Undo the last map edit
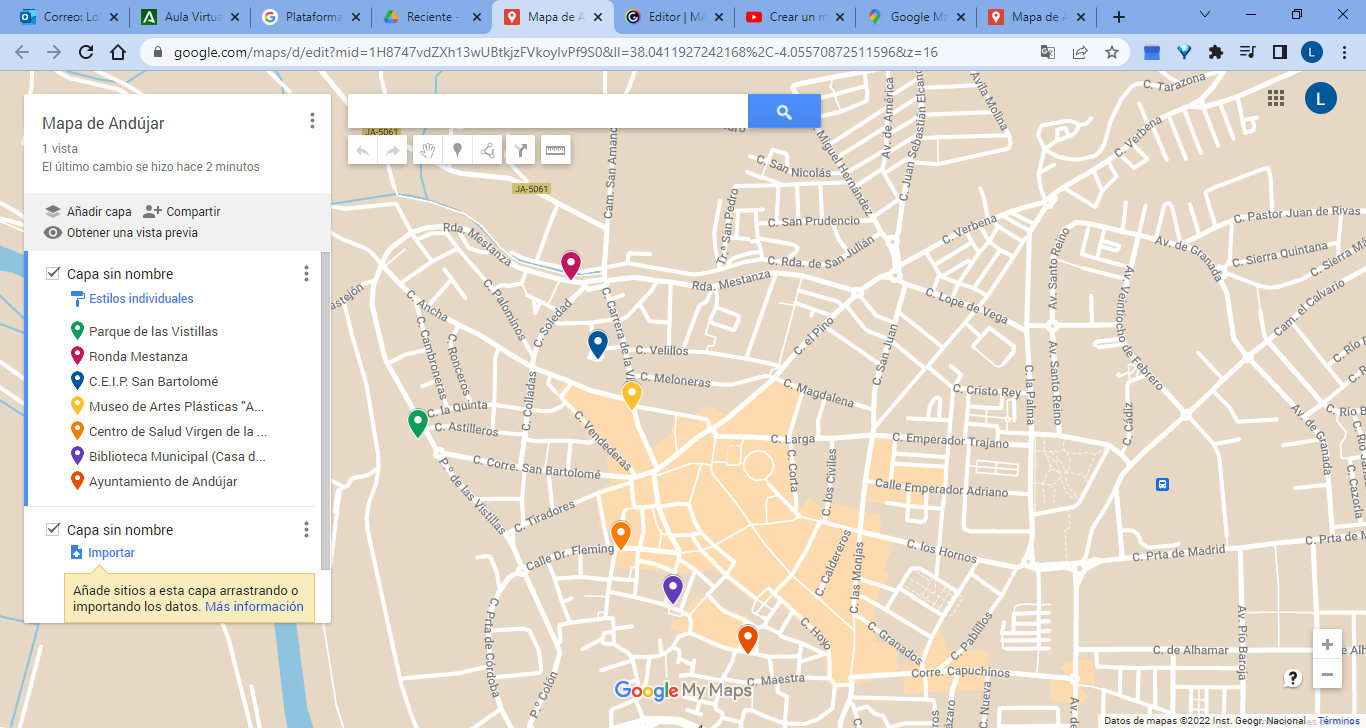Screen dimensions: 1366x728 (x=362, y=150)
